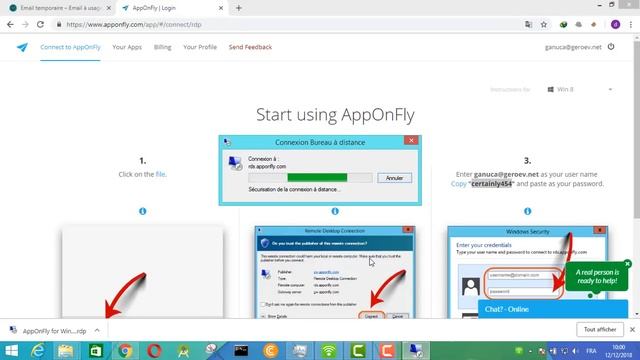The height and width of the screenshot is (360, 640).
Task: Click info icon under the connection dialog
Action: pos(335,211)
